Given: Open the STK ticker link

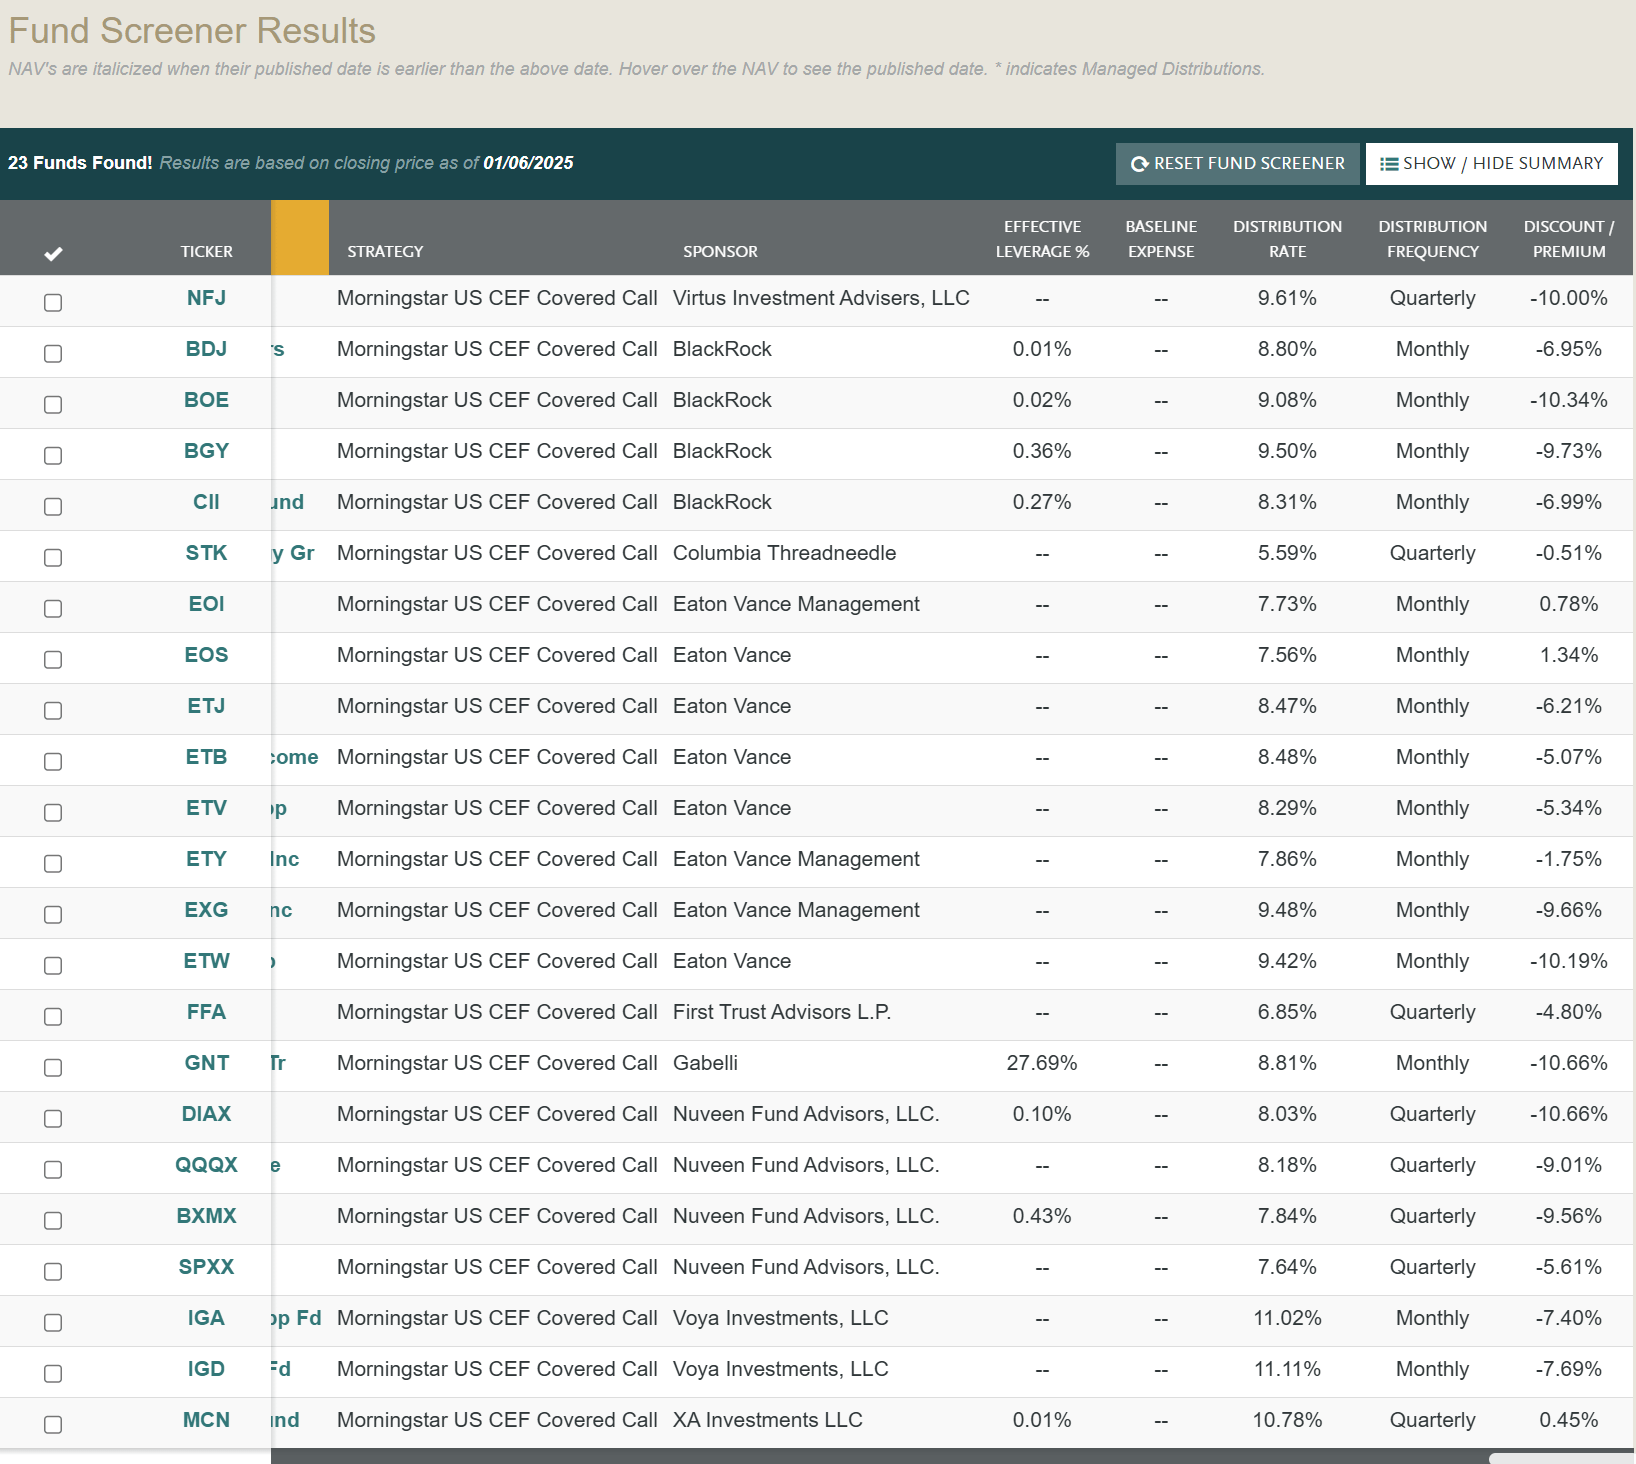Looking at the screenshot, I should [206, 552].
